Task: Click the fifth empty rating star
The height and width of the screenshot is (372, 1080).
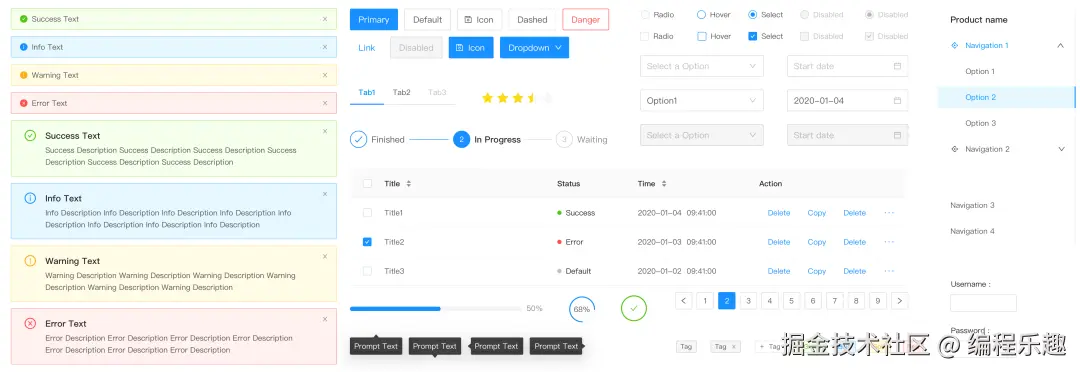Action: [548, 98]
